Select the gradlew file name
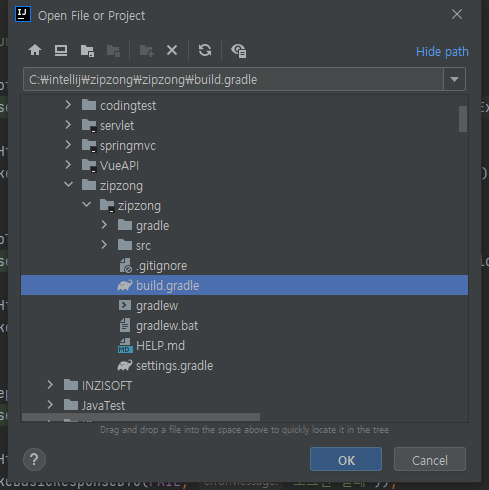 (157, 306)
